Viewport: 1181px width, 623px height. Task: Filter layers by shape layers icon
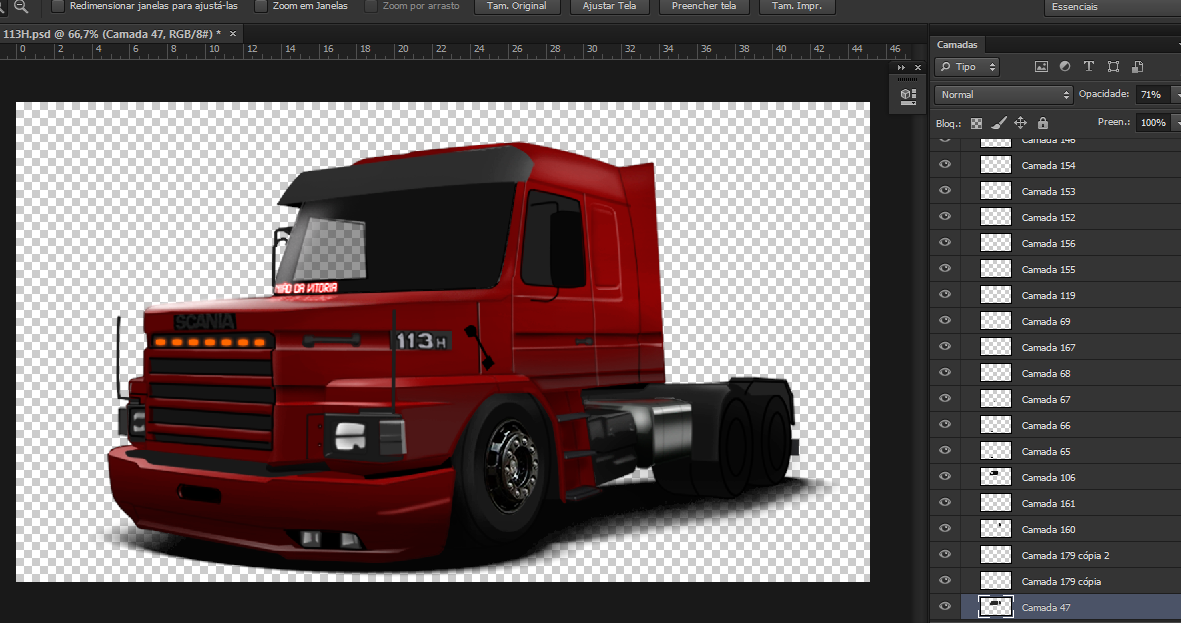tap(1113, 66)
